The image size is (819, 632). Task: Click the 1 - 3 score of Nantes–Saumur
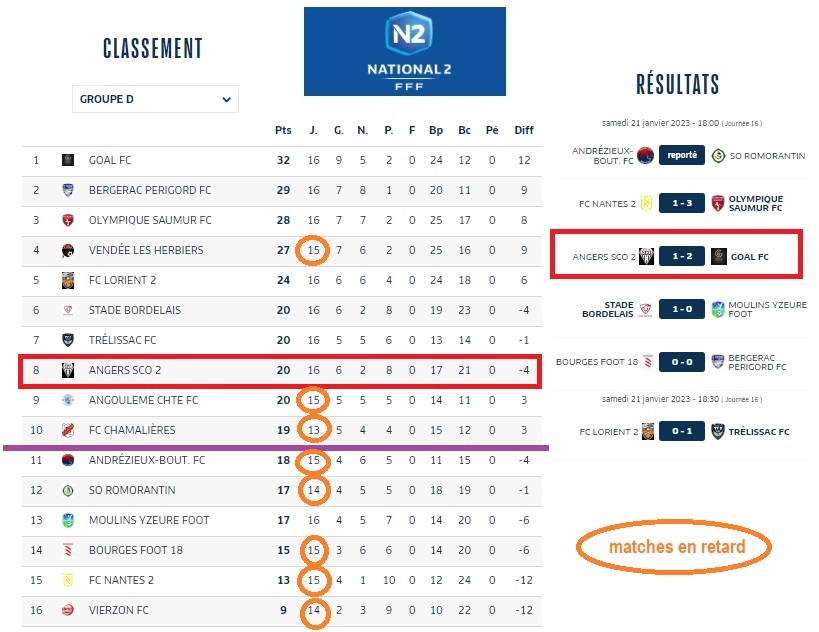point(682,203)
